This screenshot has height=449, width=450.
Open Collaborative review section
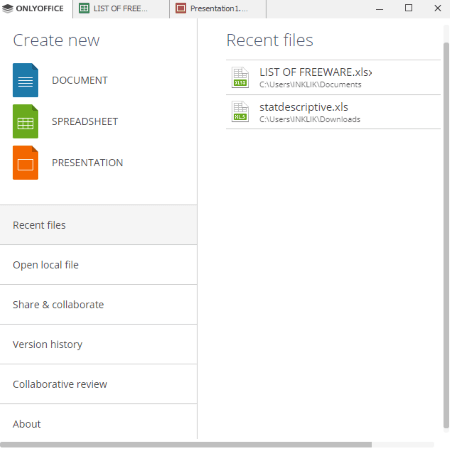pyautogui.click(x=98, y=384)
